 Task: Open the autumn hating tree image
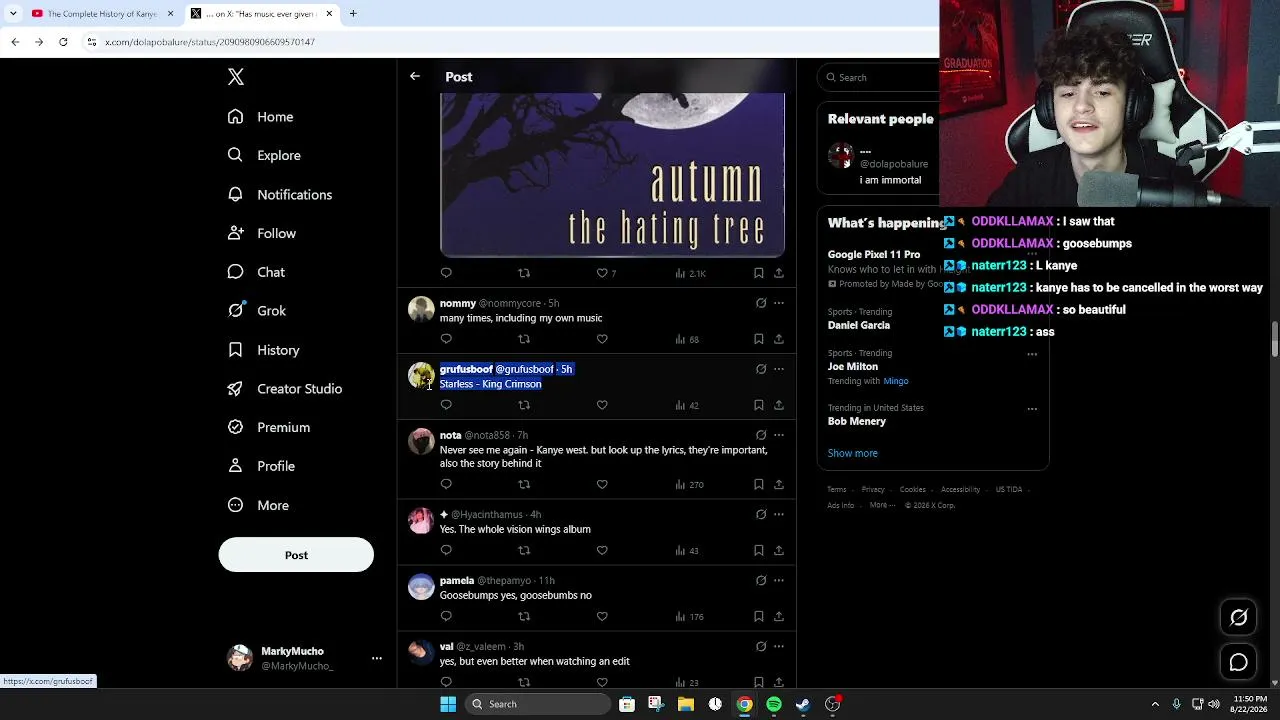pyautogui.click(x=612, y=174)
